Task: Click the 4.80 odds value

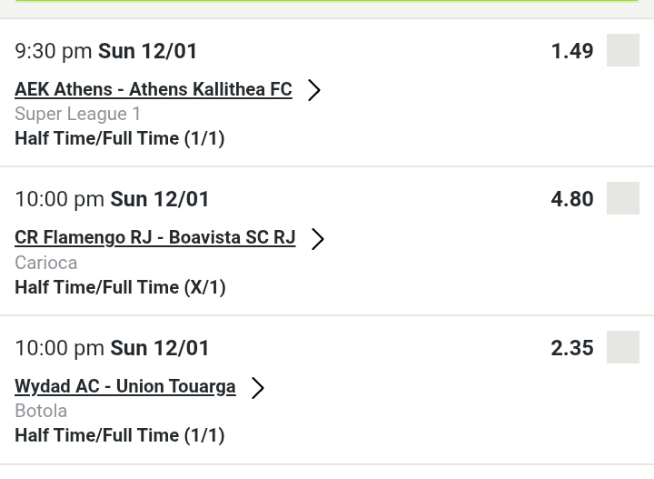Action: (x=572, y=198)
